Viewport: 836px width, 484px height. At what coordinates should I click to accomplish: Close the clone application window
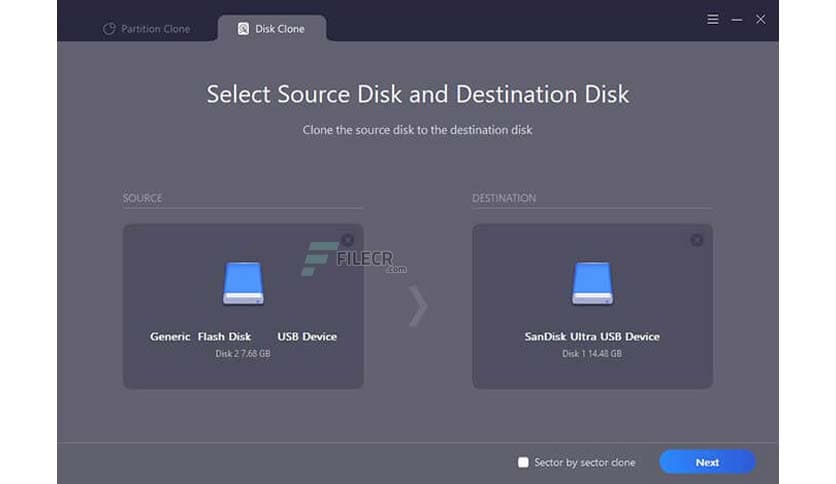[761, 19]
